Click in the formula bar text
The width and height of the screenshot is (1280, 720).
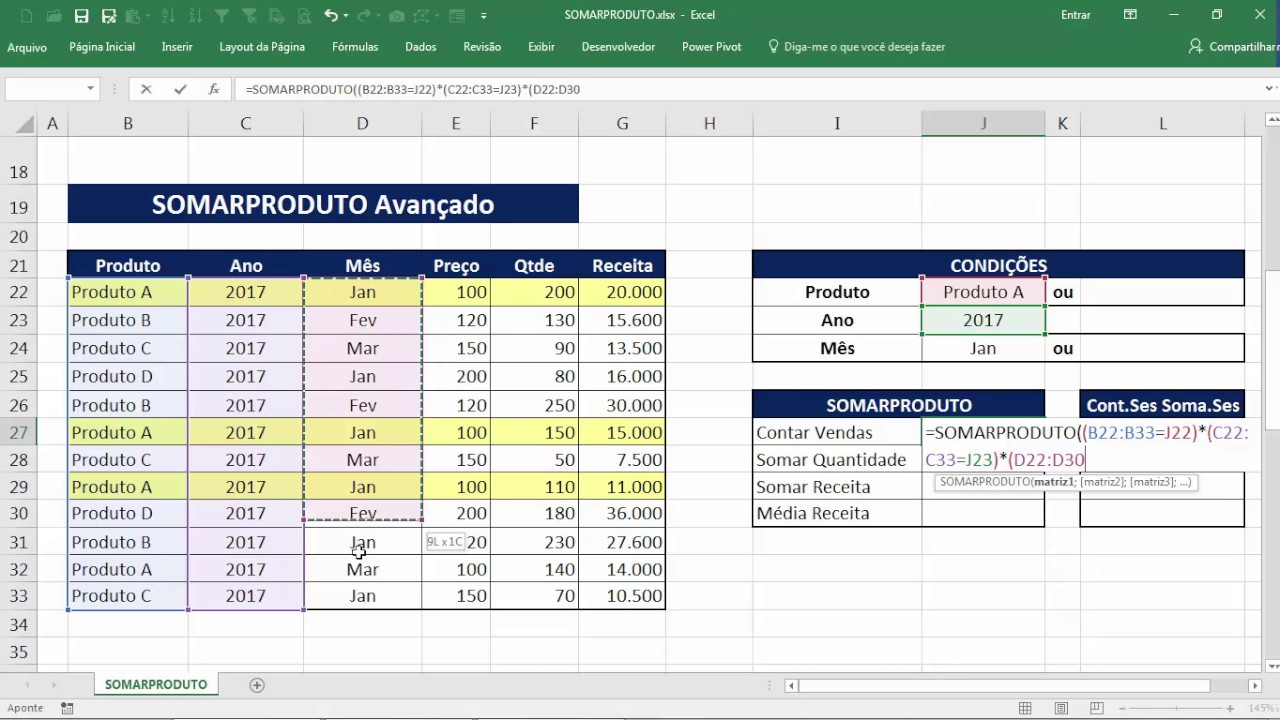click(412, 89)
